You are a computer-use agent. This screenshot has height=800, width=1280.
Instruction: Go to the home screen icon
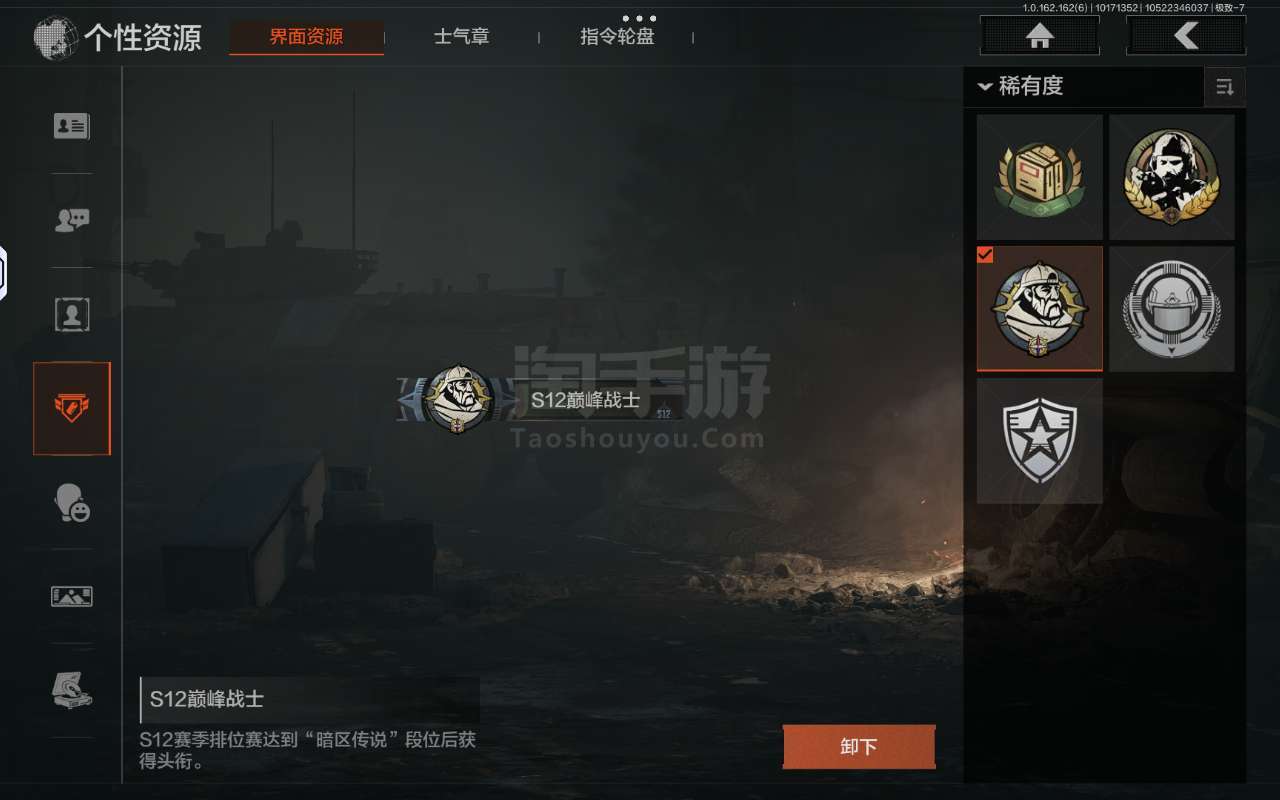[1040, 37]
